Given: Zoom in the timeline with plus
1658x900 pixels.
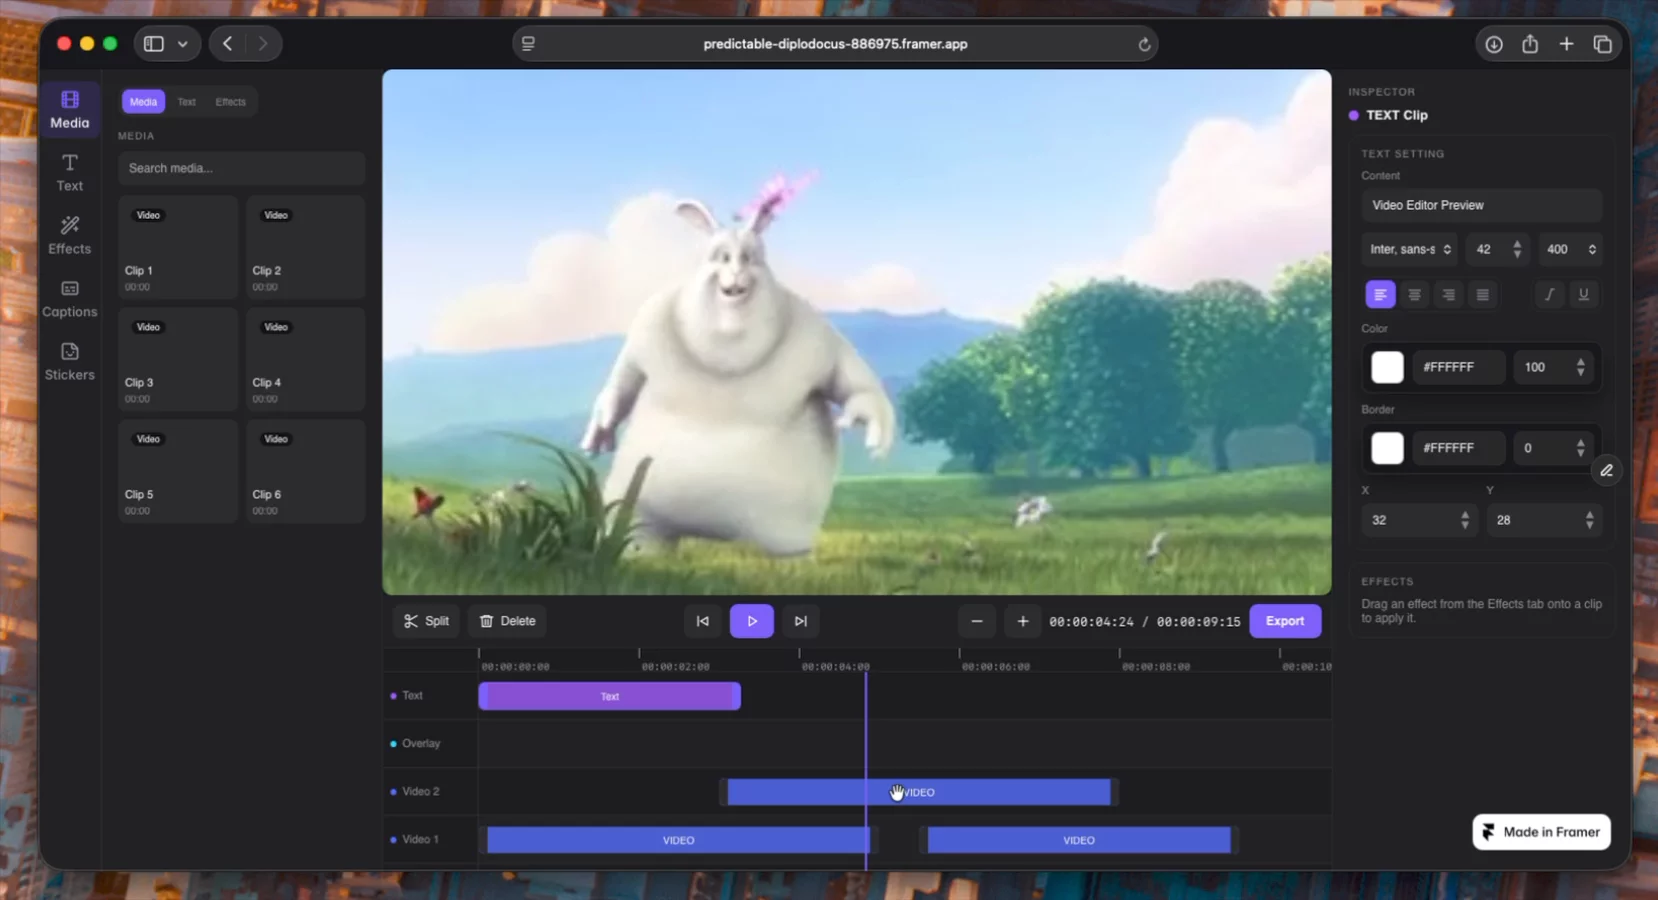Looking at the screenshot, I should [1023, 621].
